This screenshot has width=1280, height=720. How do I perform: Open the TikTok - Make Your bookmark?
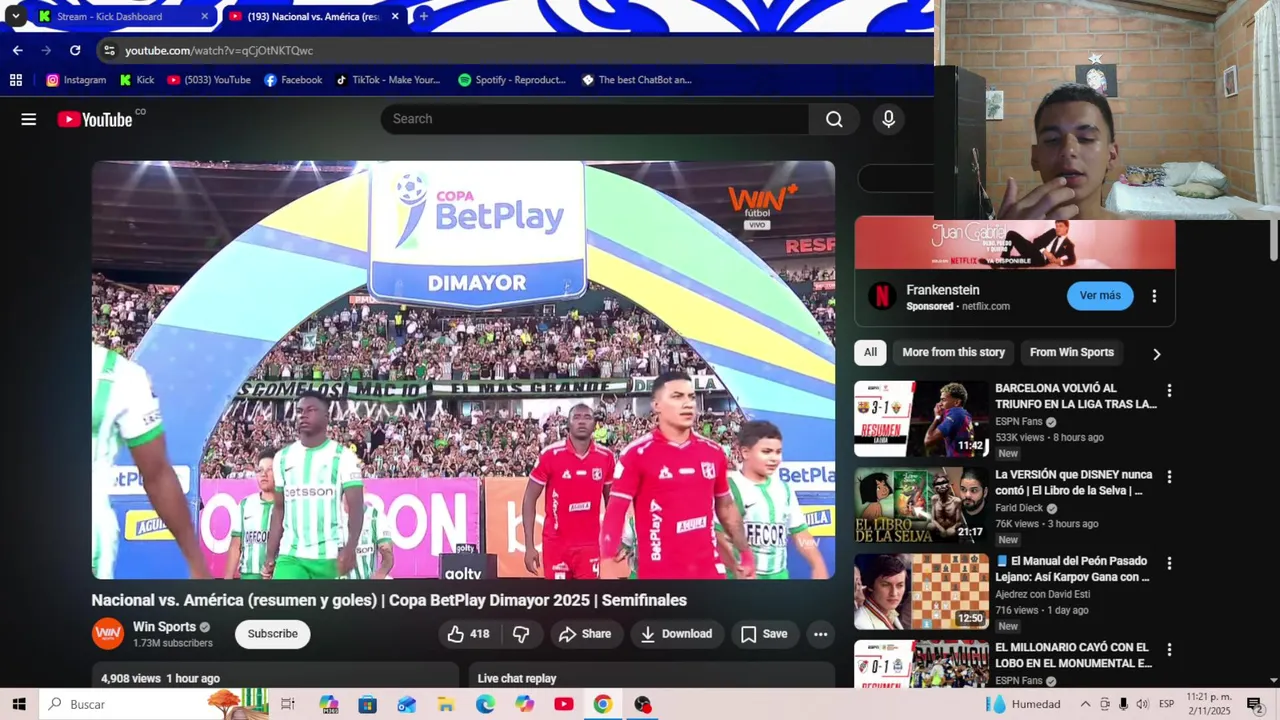pos(388,80)
